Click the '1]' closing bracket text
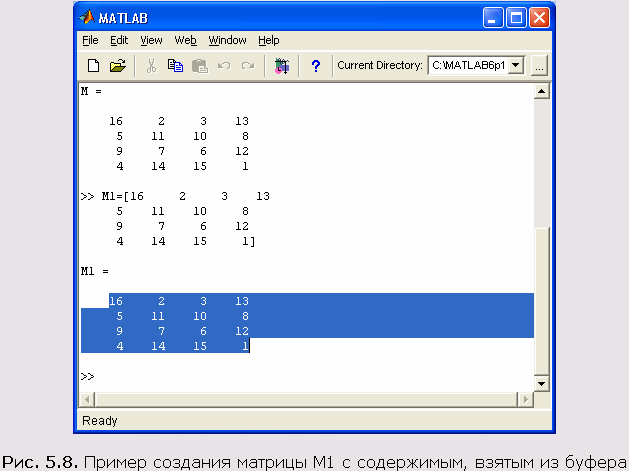Screen dimensions: 629x471 pyautogui.click(x=249, y=241)
